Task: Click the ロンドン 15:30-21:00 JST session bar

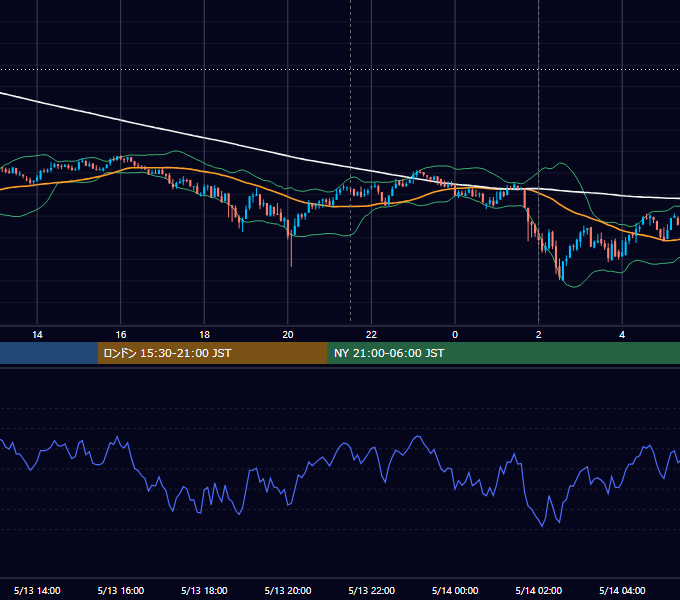Action: click(212, 353)
